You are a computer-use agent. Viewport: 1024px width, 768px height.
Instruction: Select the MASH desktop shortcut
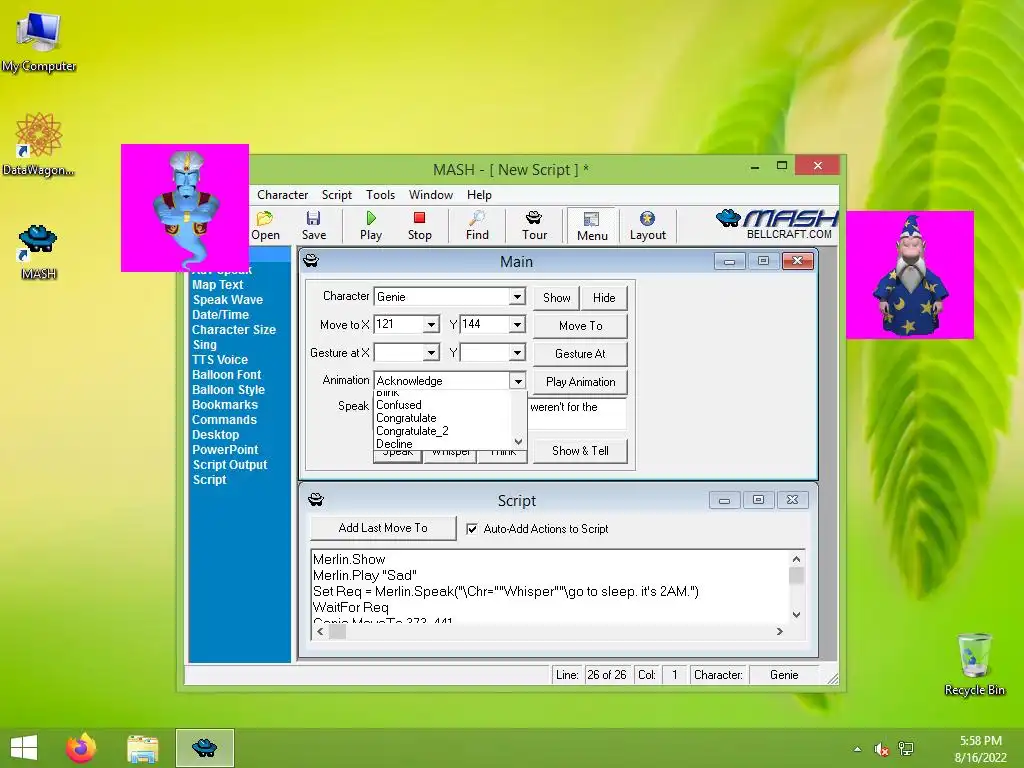click(x=38, y=251)
